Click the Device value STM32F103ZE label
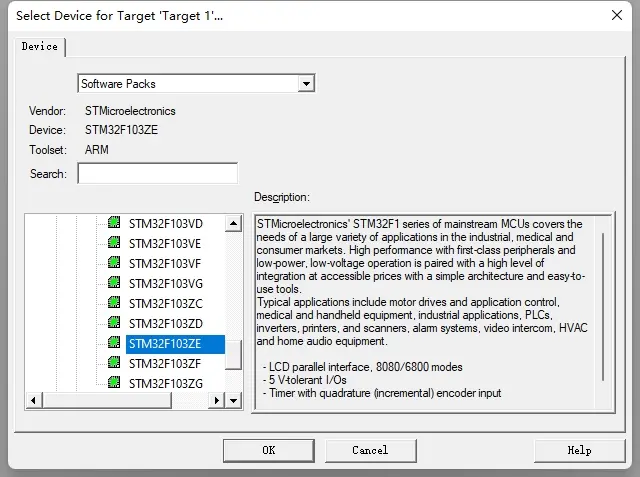640x477 pixels. 121,130
